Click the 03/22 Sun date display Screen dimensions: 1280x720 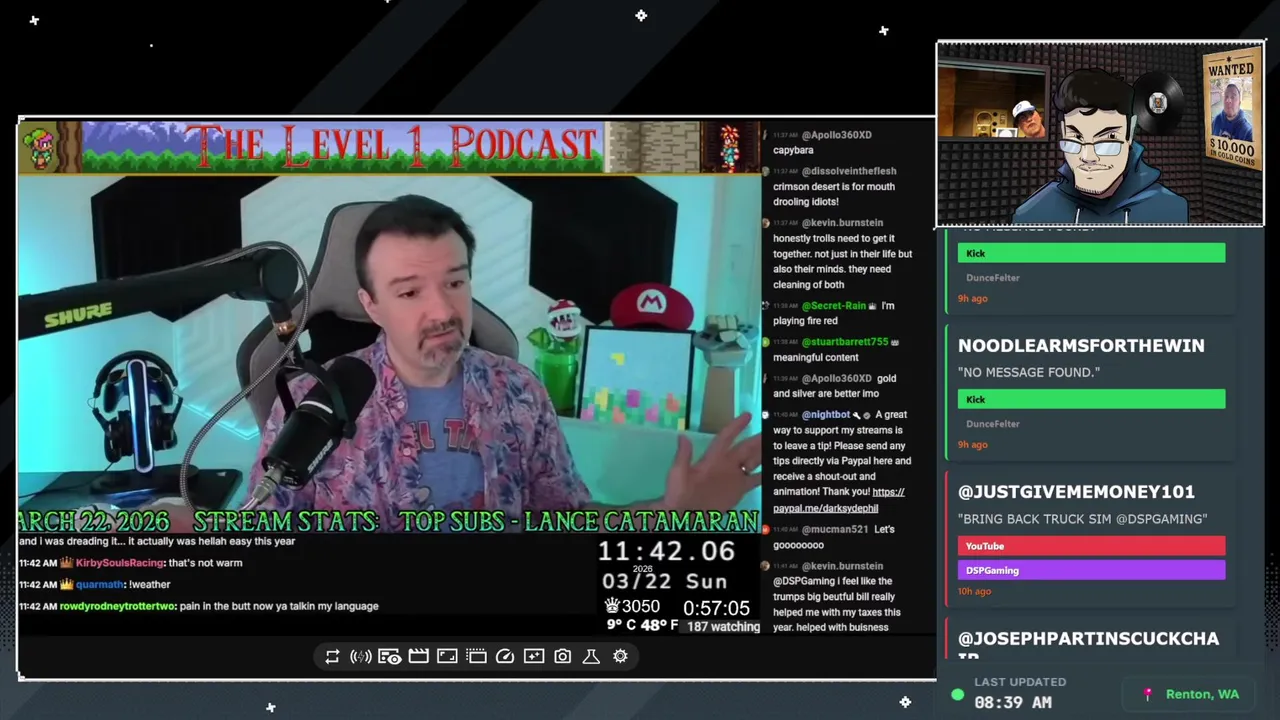664,581
